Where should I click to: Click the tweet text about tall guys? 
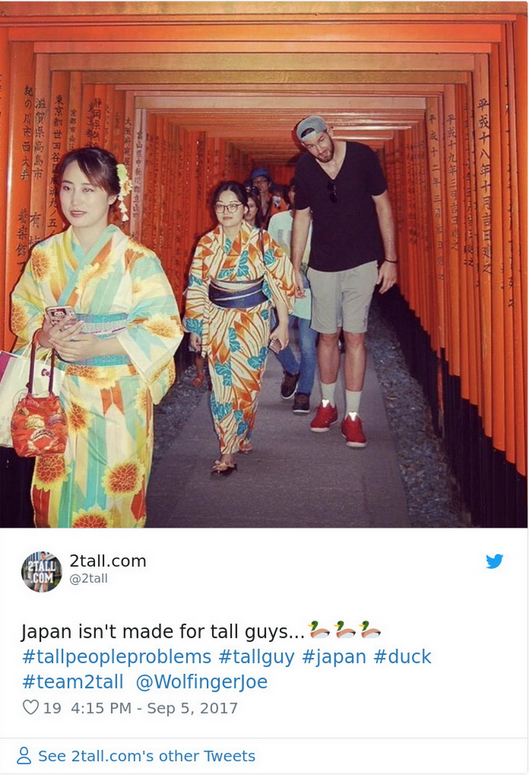[163, 632]
